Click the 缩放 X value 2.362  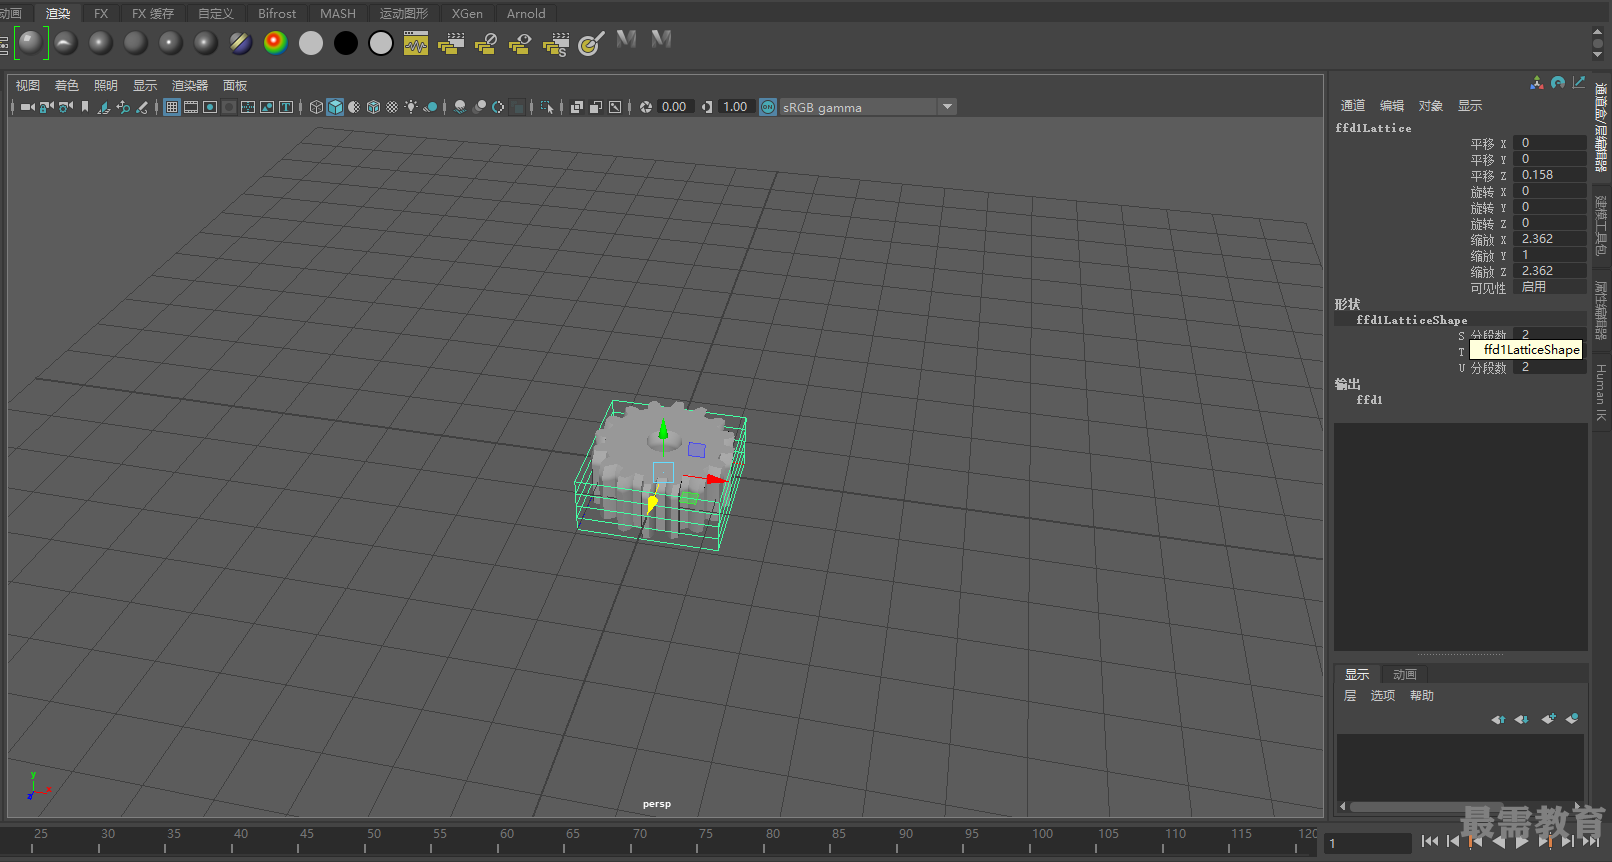click(1550, 239)
